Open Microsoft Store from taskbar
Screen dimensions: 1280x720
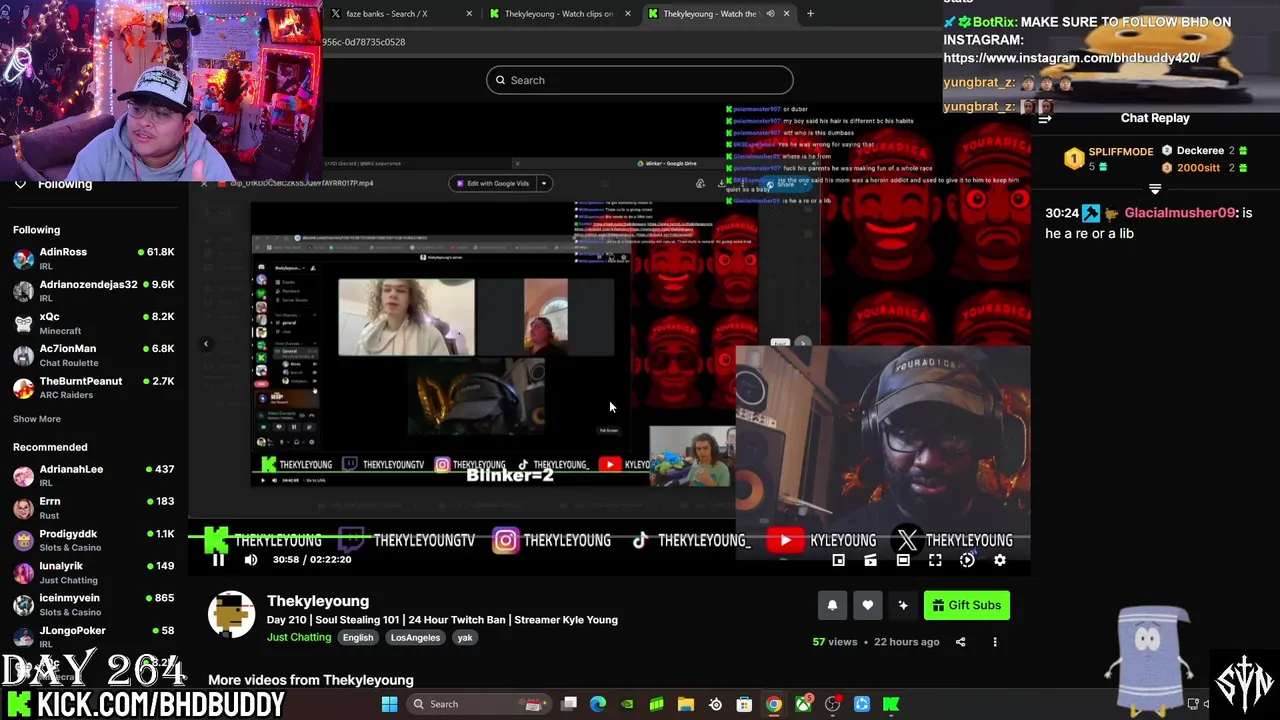(x=744, y=704)
